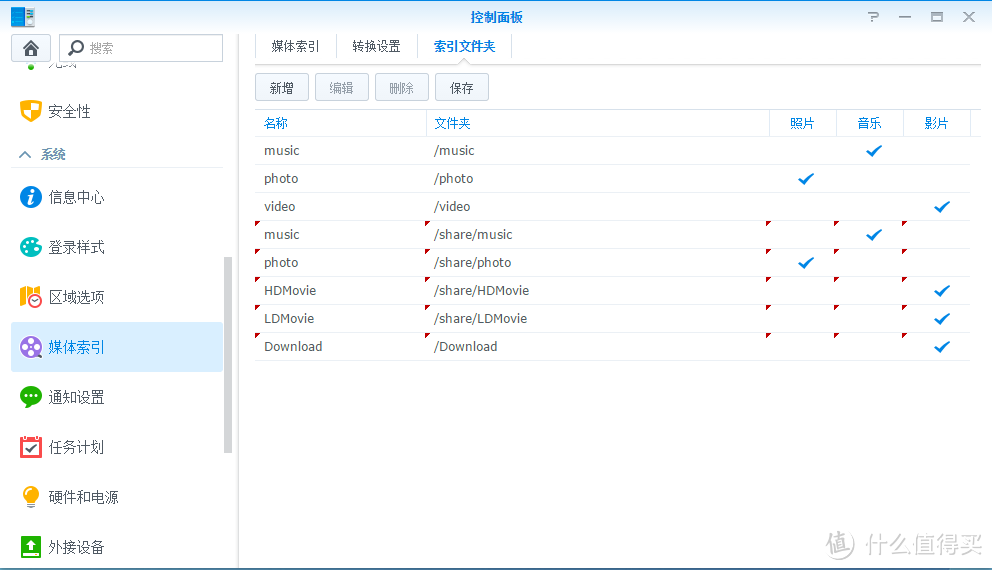The width and height of the screenshot is (992, 570).
Task: Select the Download name cell
Action: (x=340, y=347)
